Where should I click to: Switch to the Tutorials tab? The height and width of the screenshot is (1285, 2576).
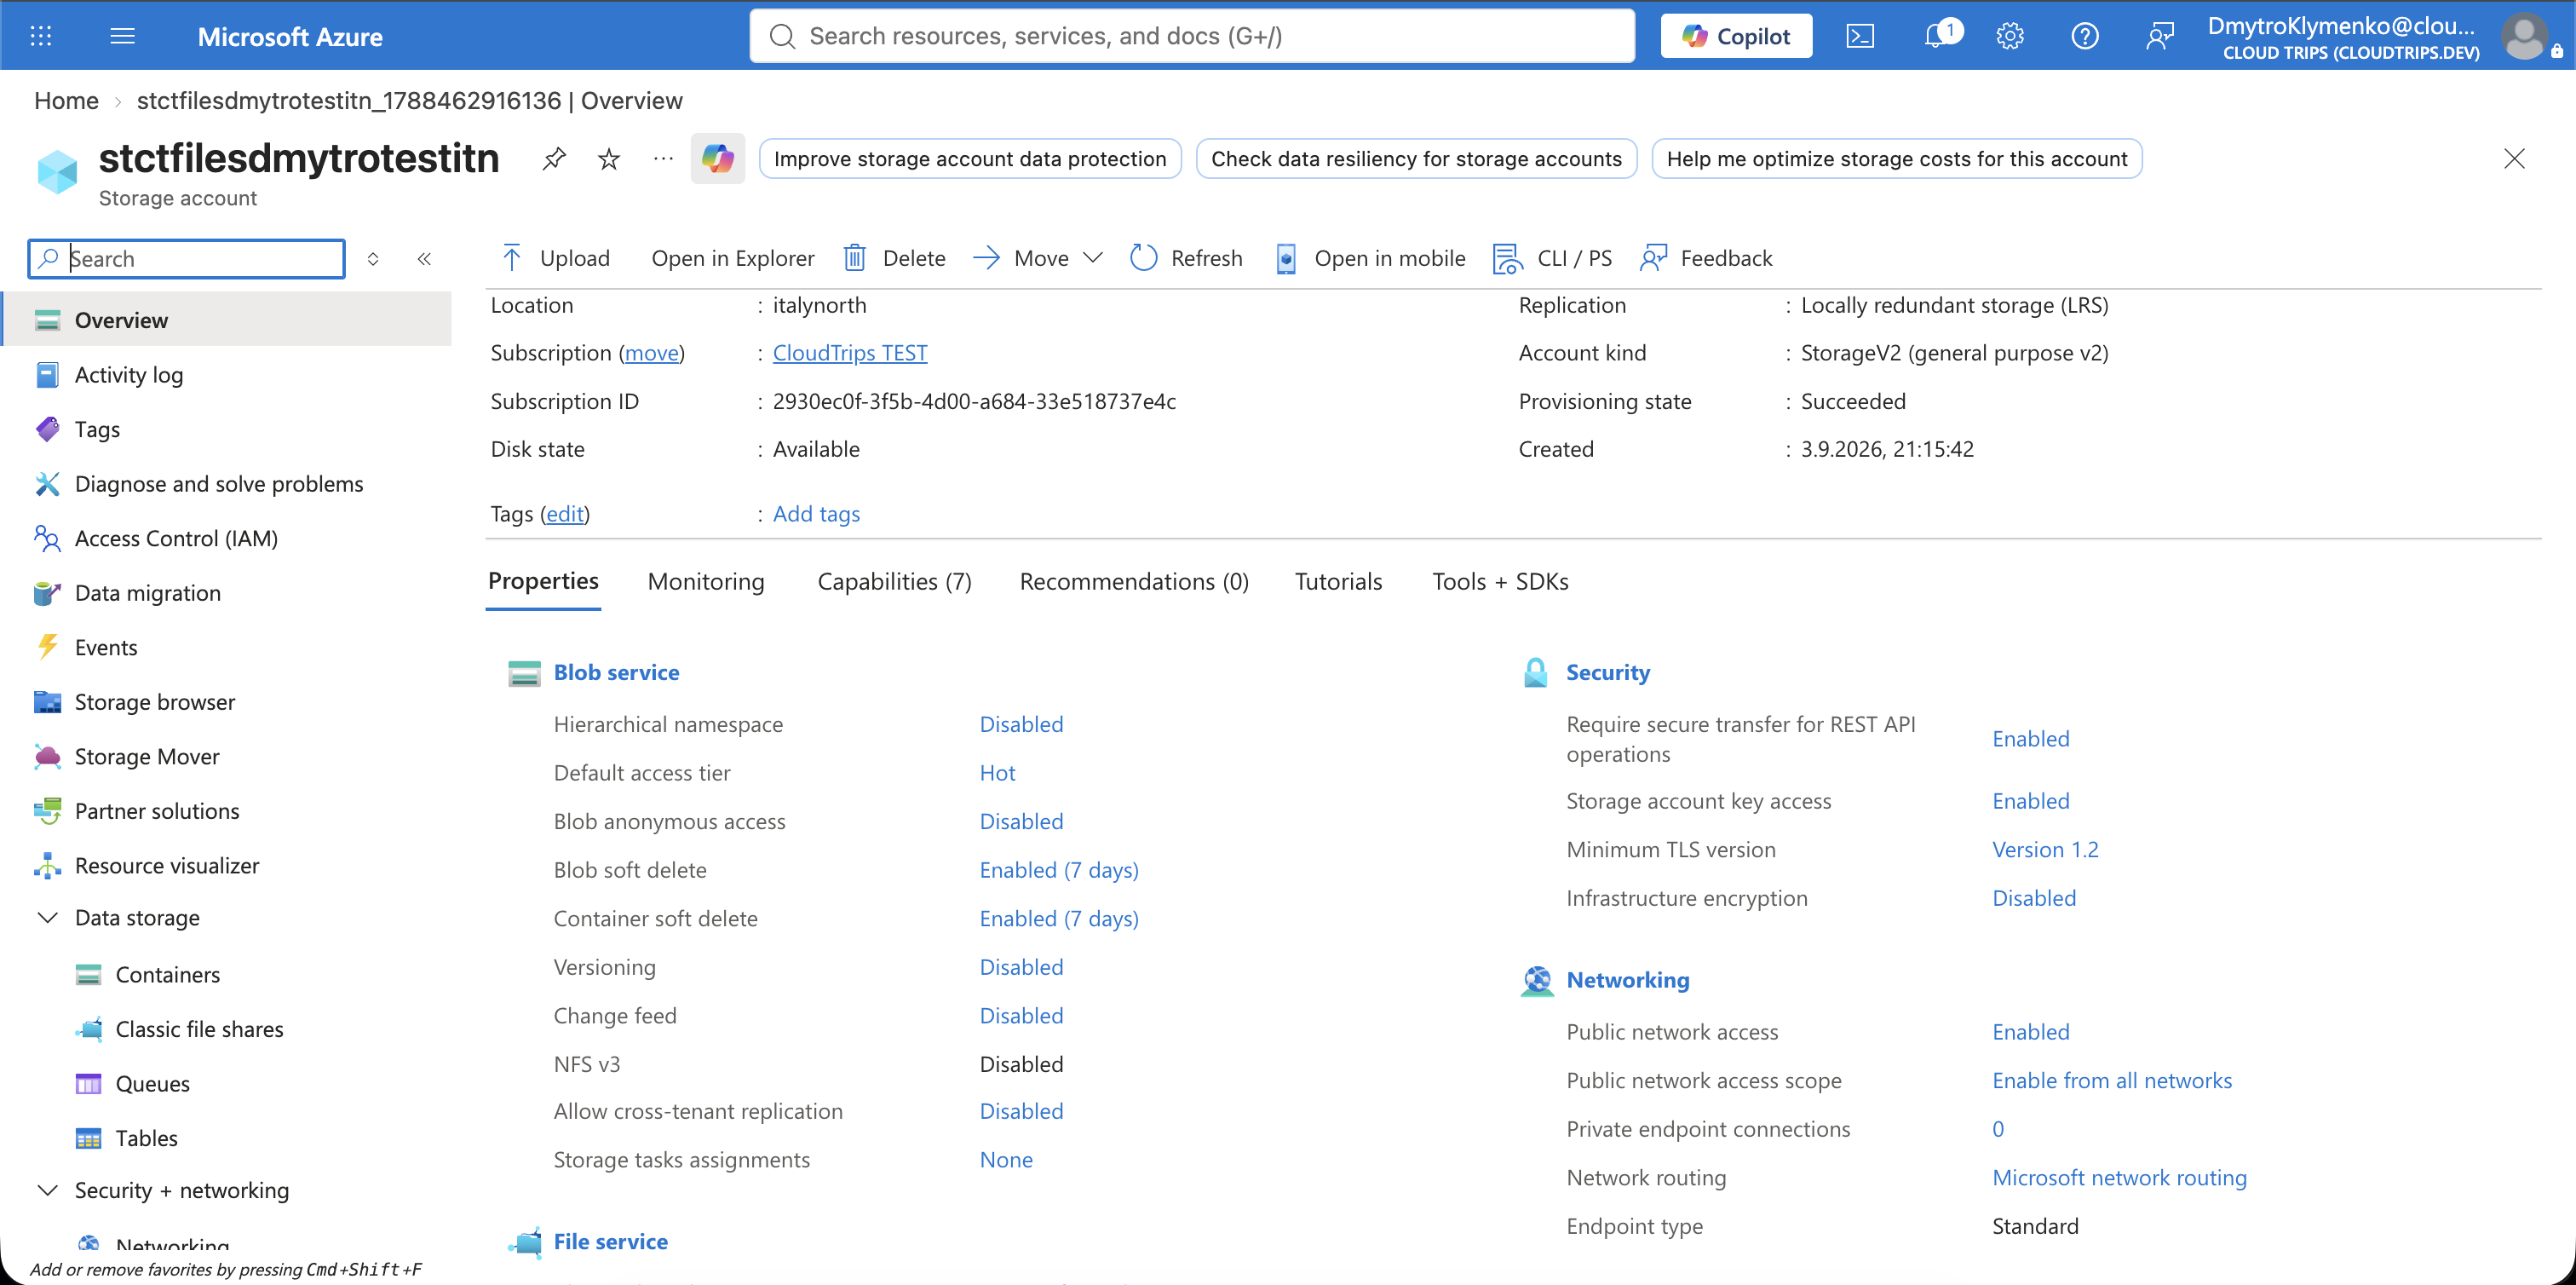pos(1338,581)
